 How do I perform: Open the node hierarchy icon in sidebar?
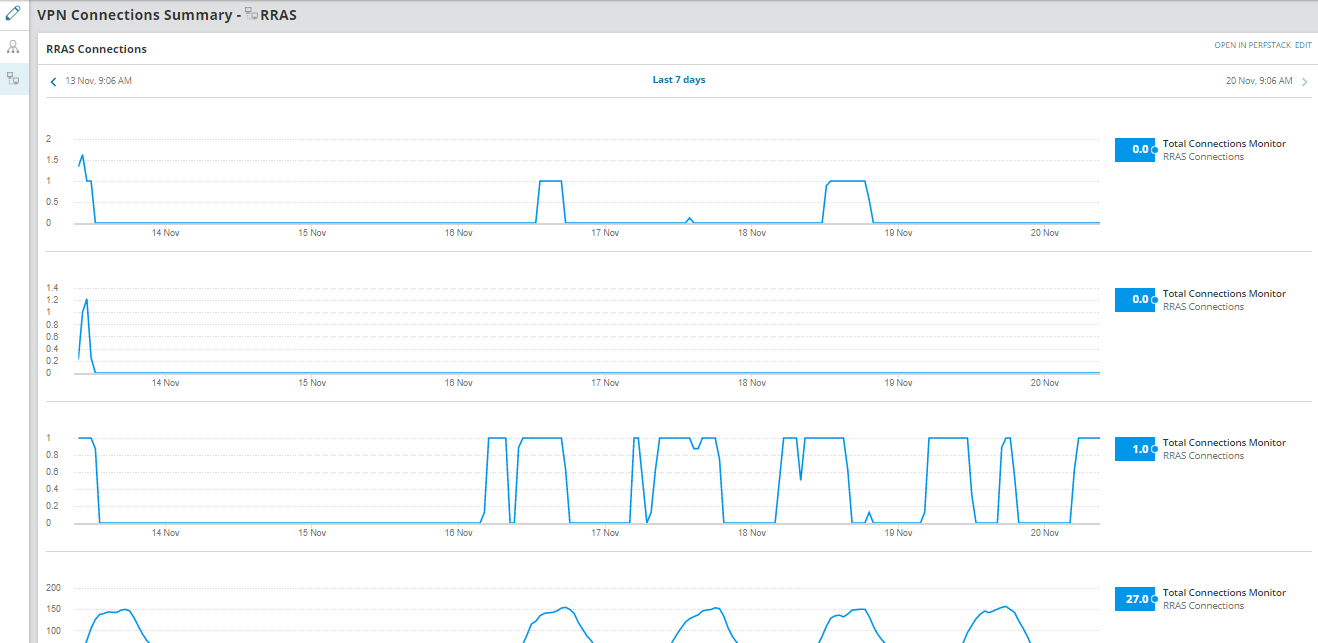13,47
